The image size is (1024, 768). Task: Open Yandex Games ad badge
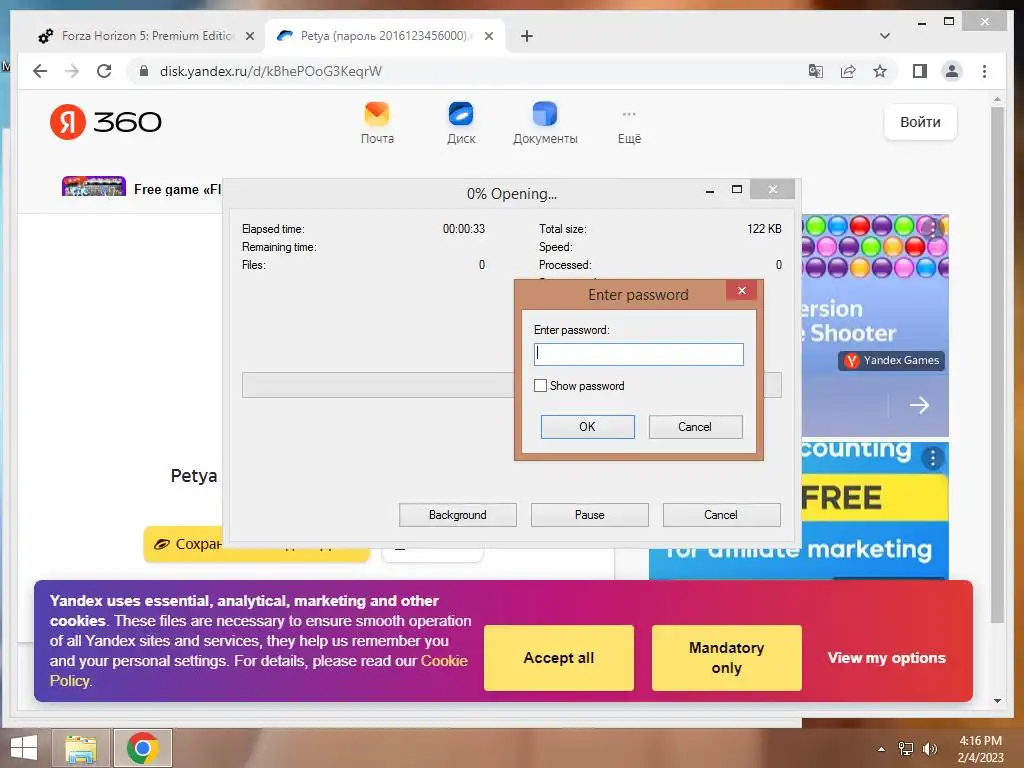pos(891,360)
